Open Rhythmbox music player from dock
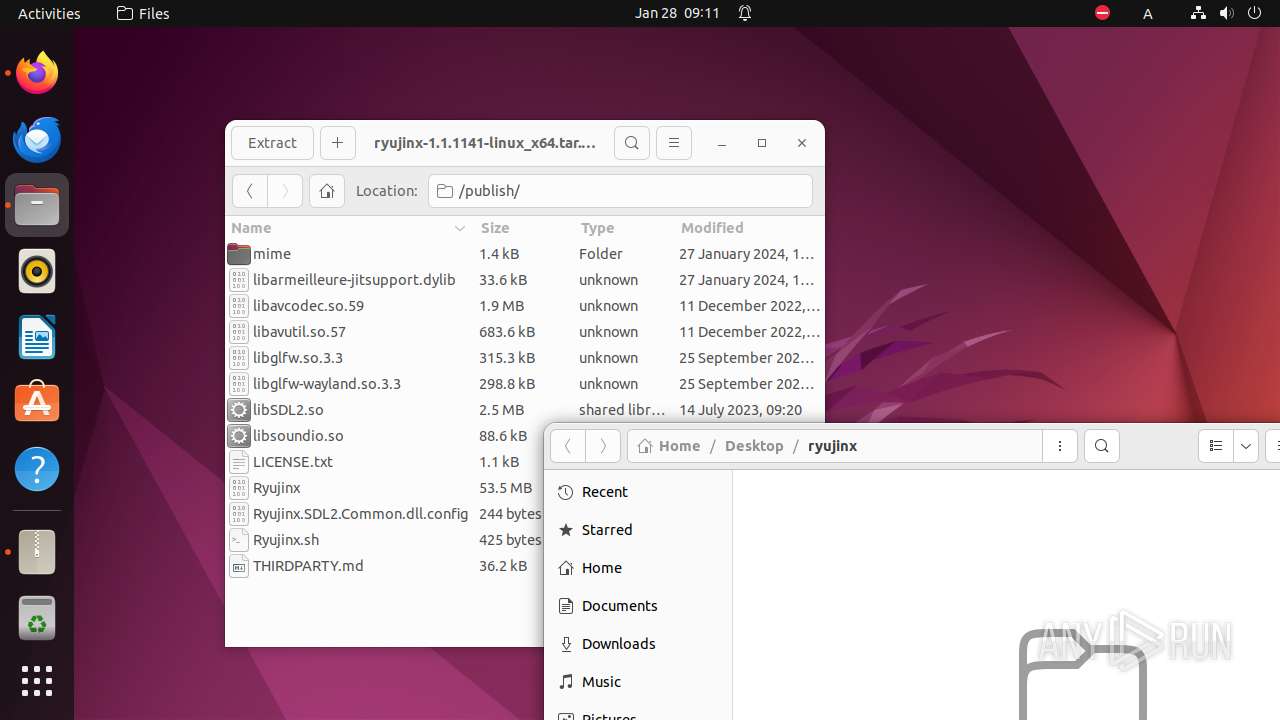Viewport: 1280px width, 720px height. 37,271
